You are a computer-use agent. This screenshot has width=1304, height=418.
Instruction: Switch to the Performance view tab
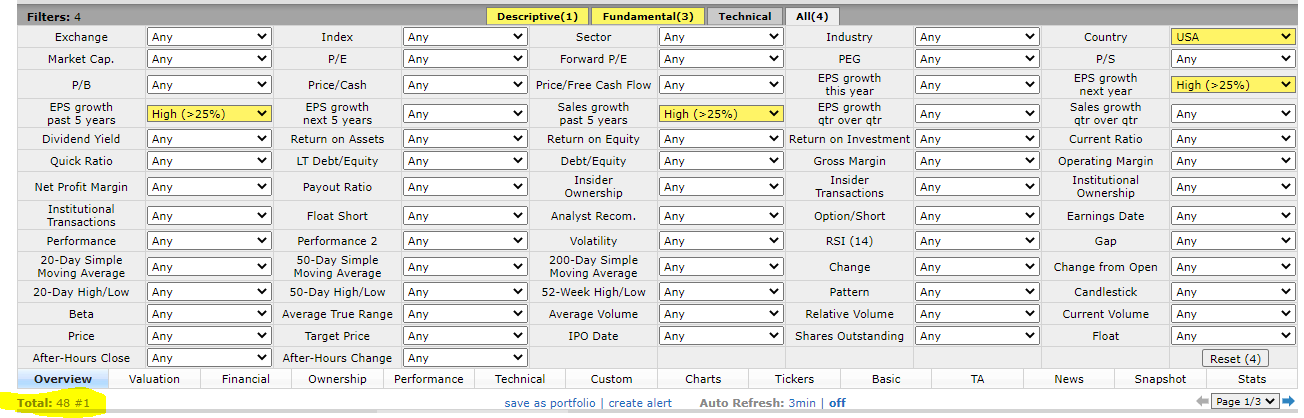[x=429, y=379]
